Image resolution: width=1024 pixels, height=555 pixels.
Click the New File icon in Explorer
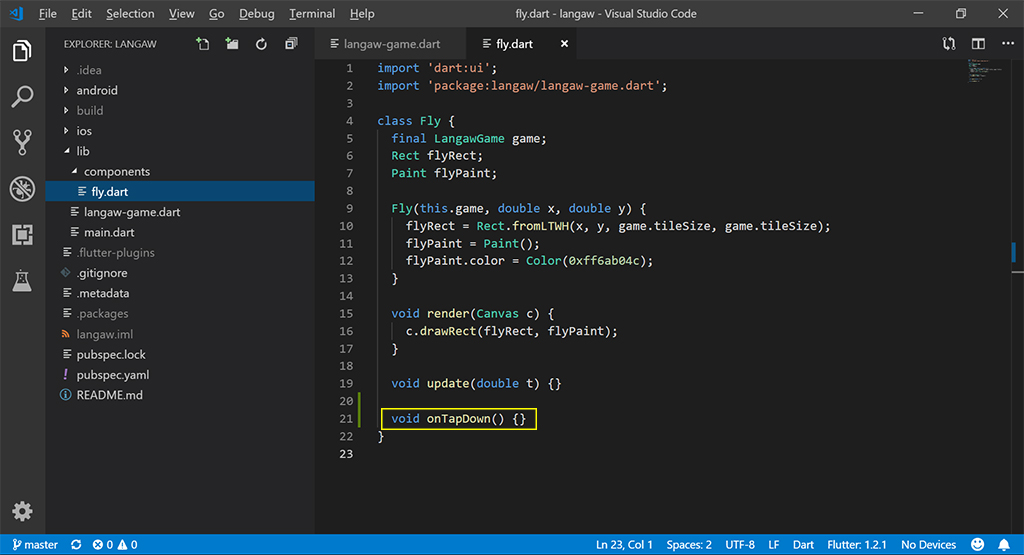[203, 44]
